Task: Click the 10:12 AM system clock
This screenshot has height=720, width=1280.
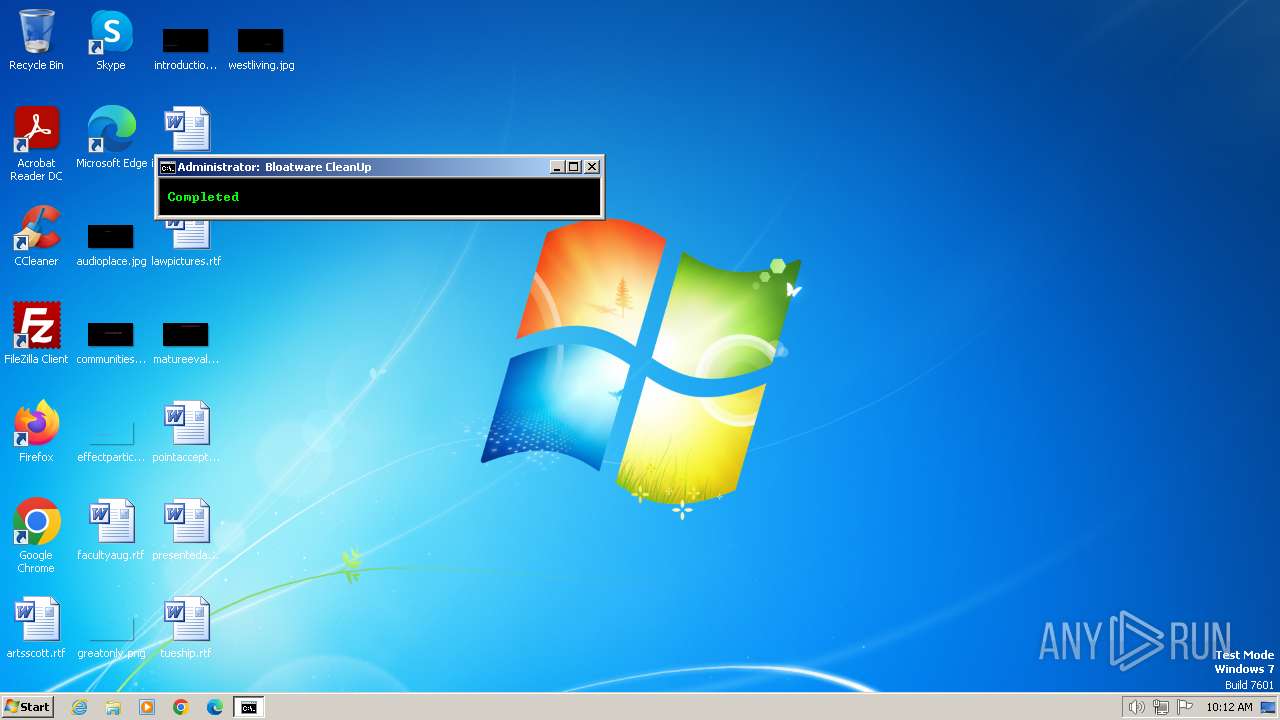Action: click(x=1229, y=707)
